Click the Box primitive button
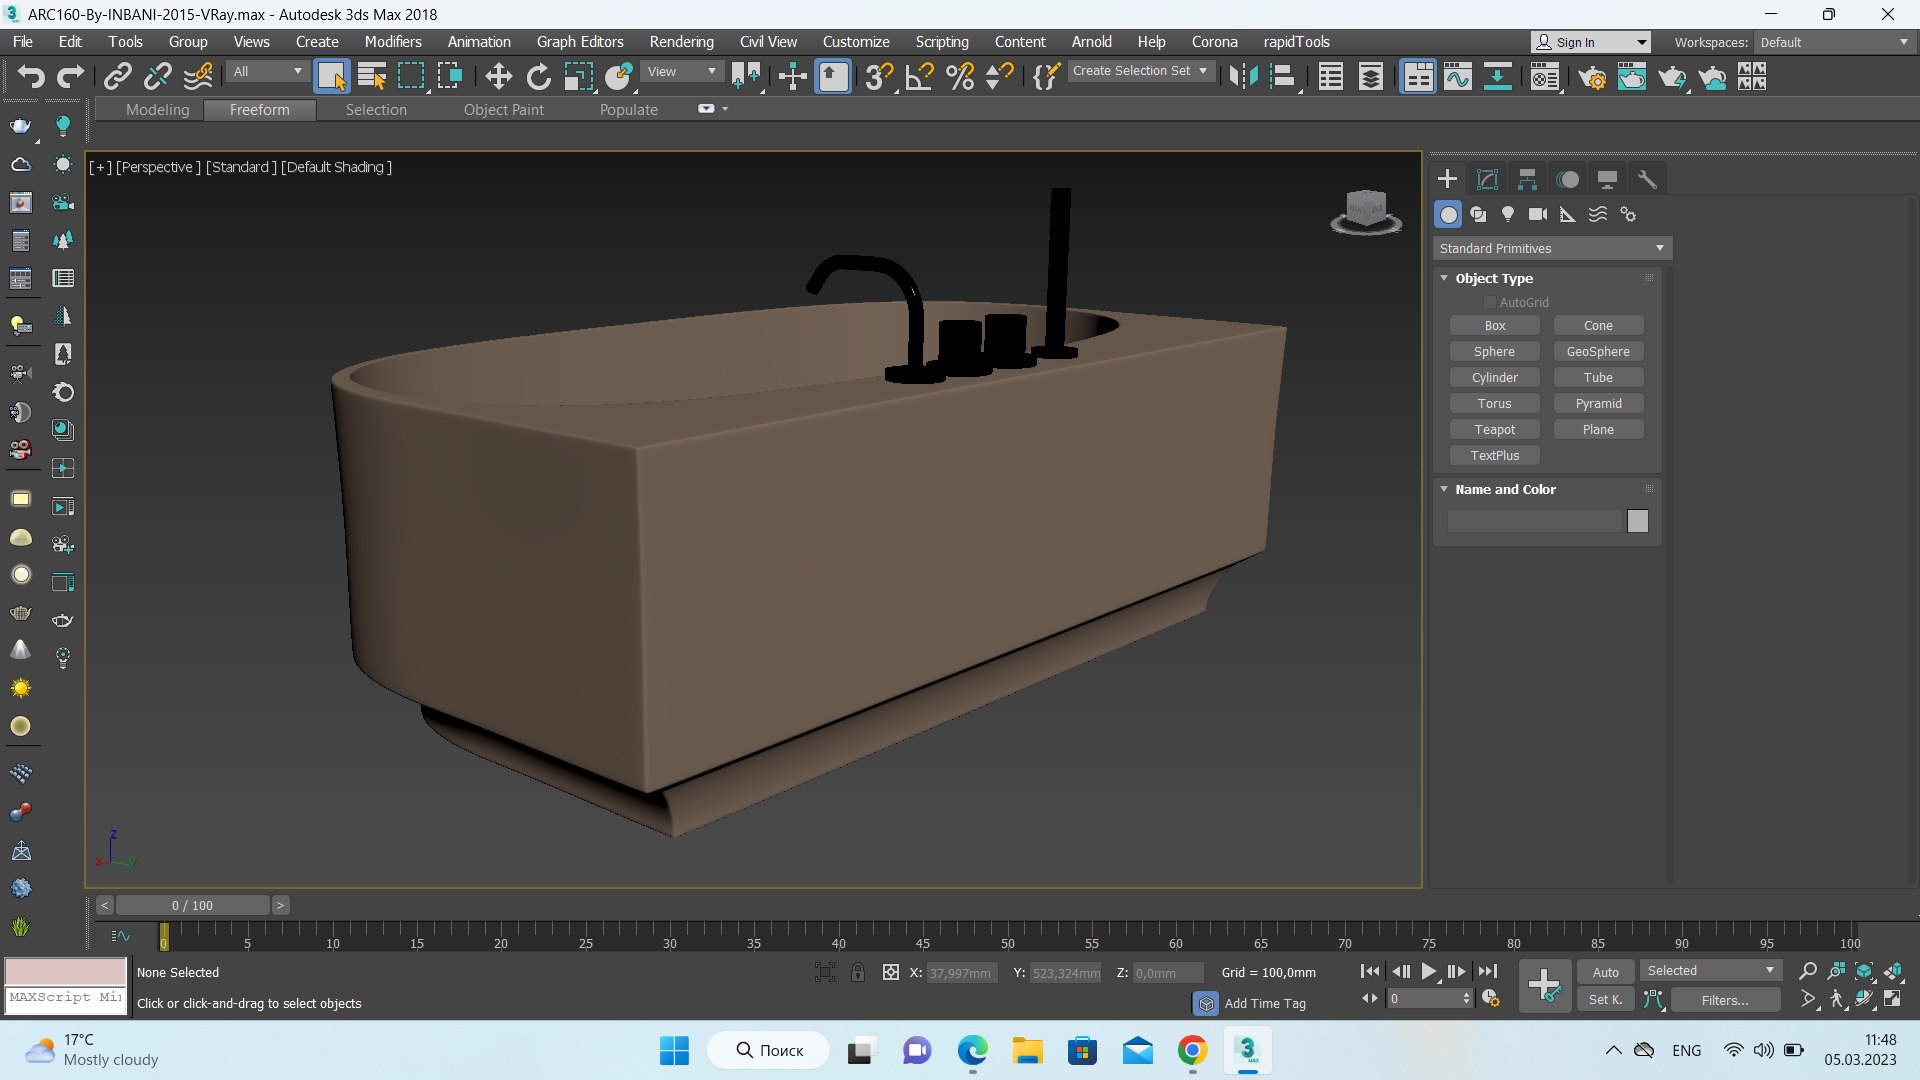The height and width of the screenshot is (1080, 1920). (x=1494, y=325)
